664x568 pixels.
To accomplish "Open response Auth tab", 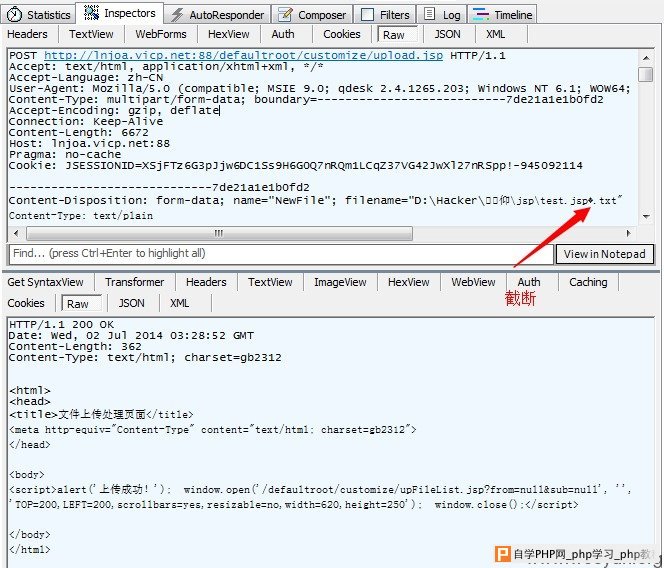I will [529, 282].
